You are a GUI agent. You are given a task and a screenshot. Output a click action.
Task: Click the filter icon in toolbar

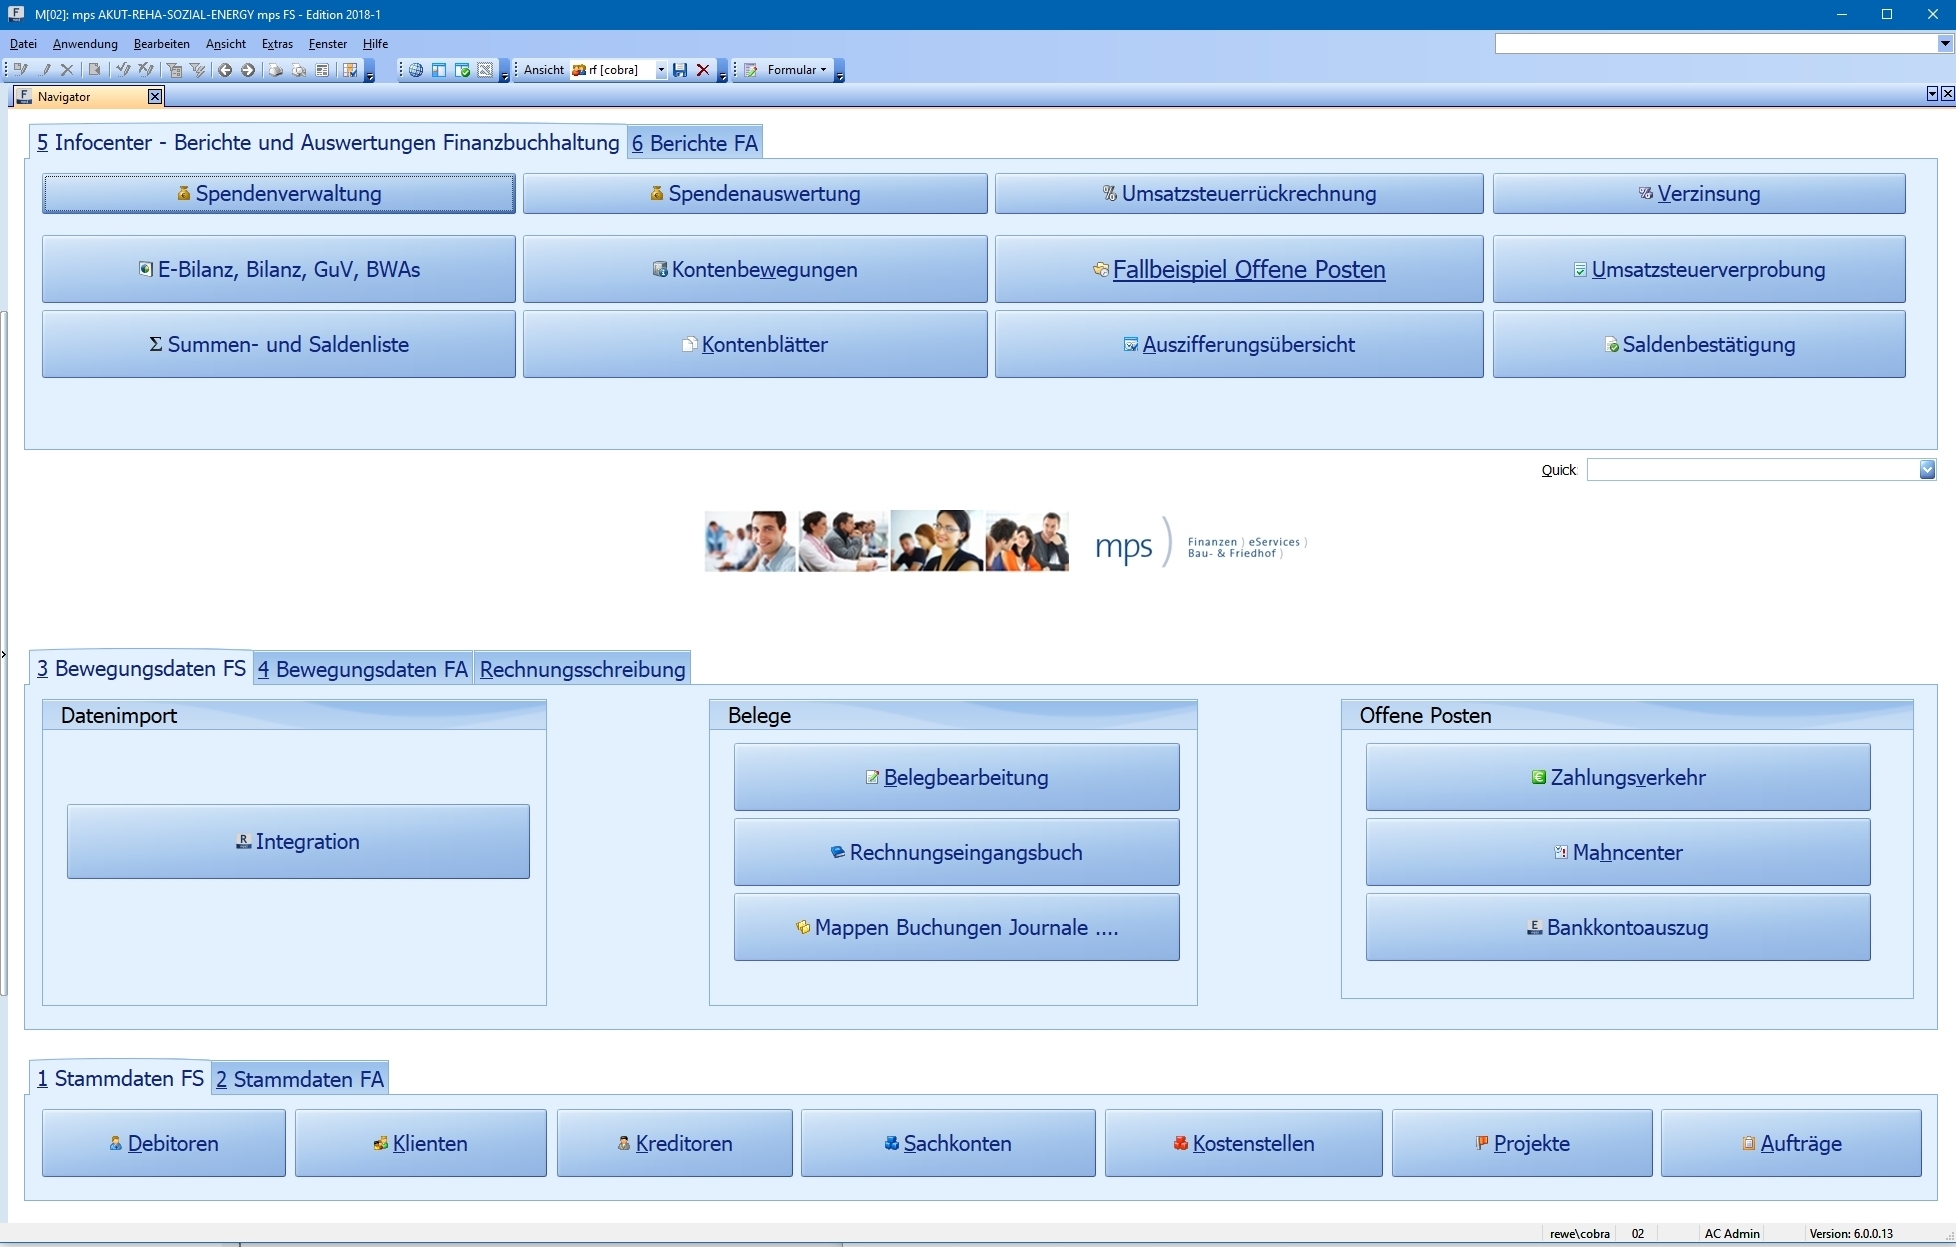click(174, 70)
